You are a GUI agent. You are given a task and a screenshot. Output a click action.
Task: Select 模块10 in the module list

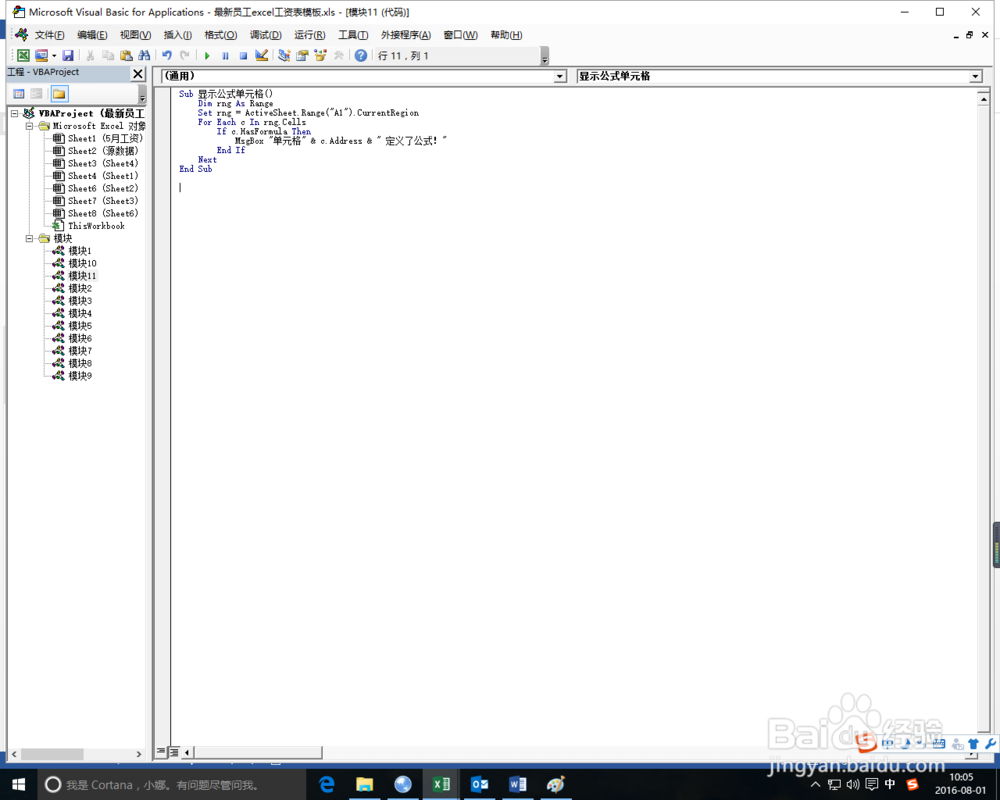(x=75, y=263)
